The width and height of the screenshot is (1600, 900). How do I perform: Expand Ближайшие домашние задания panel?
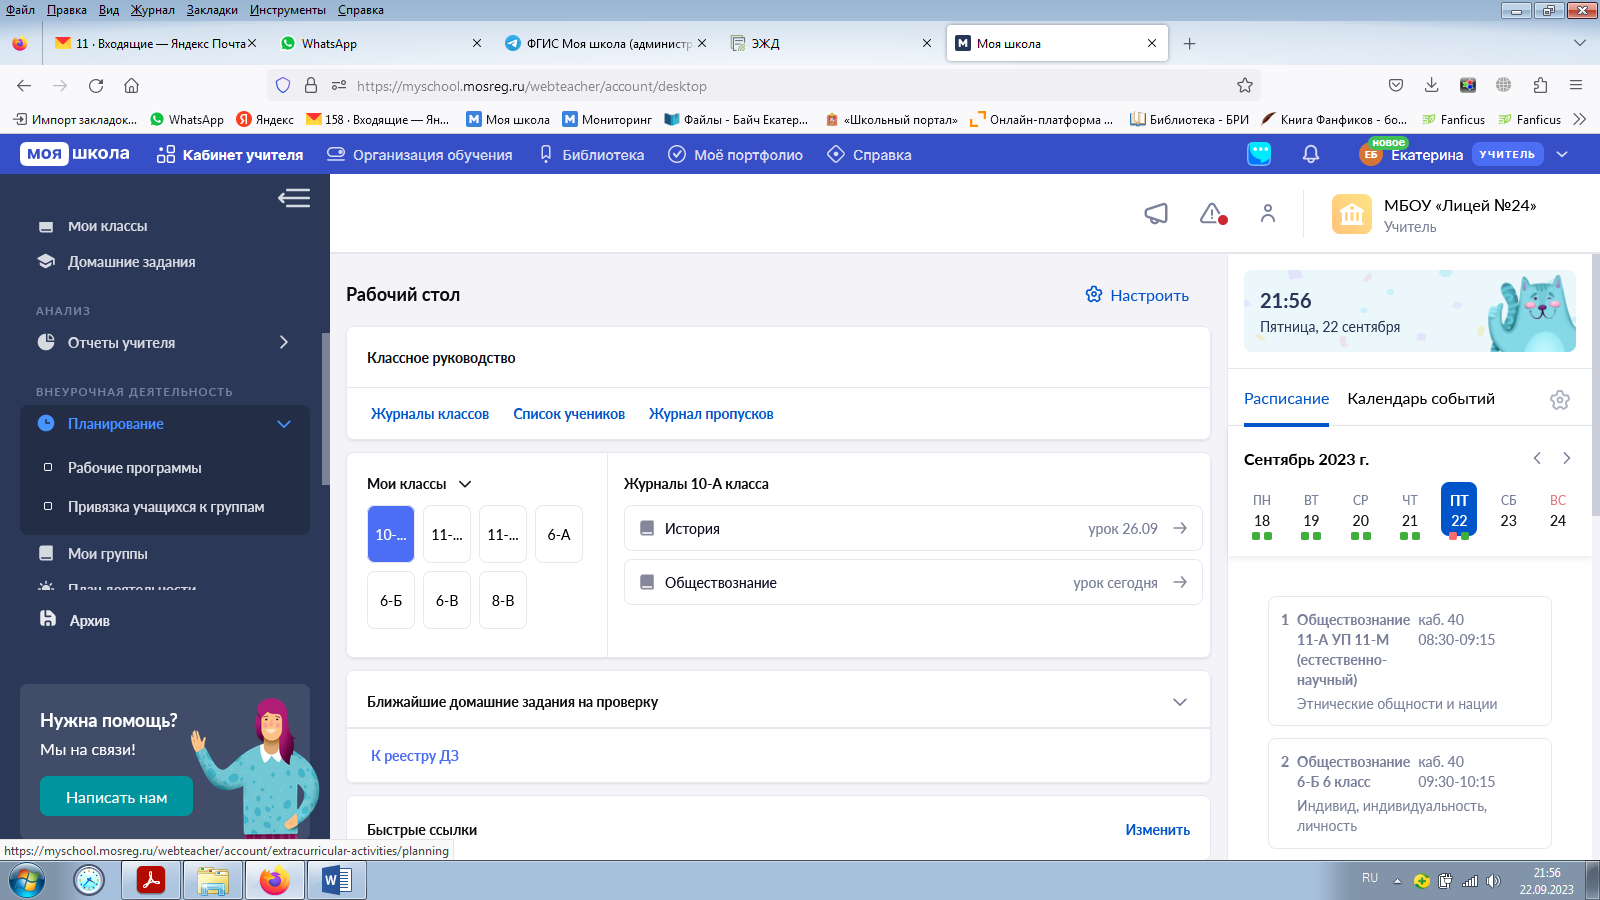tap(1180, 702)
